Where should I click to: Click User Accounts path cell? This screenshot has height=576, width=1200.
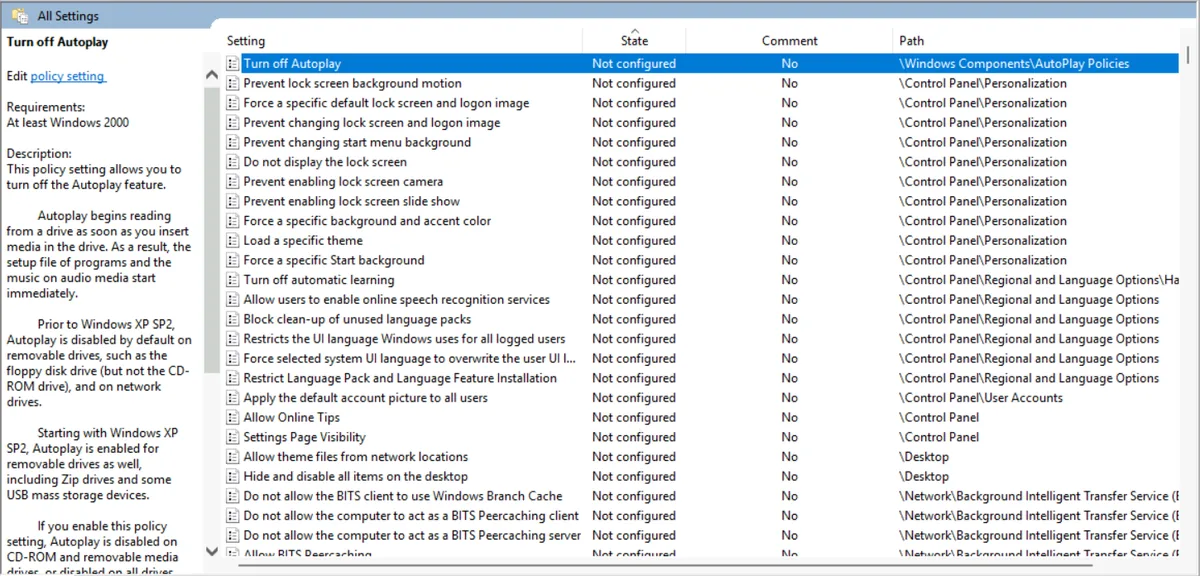981,398
